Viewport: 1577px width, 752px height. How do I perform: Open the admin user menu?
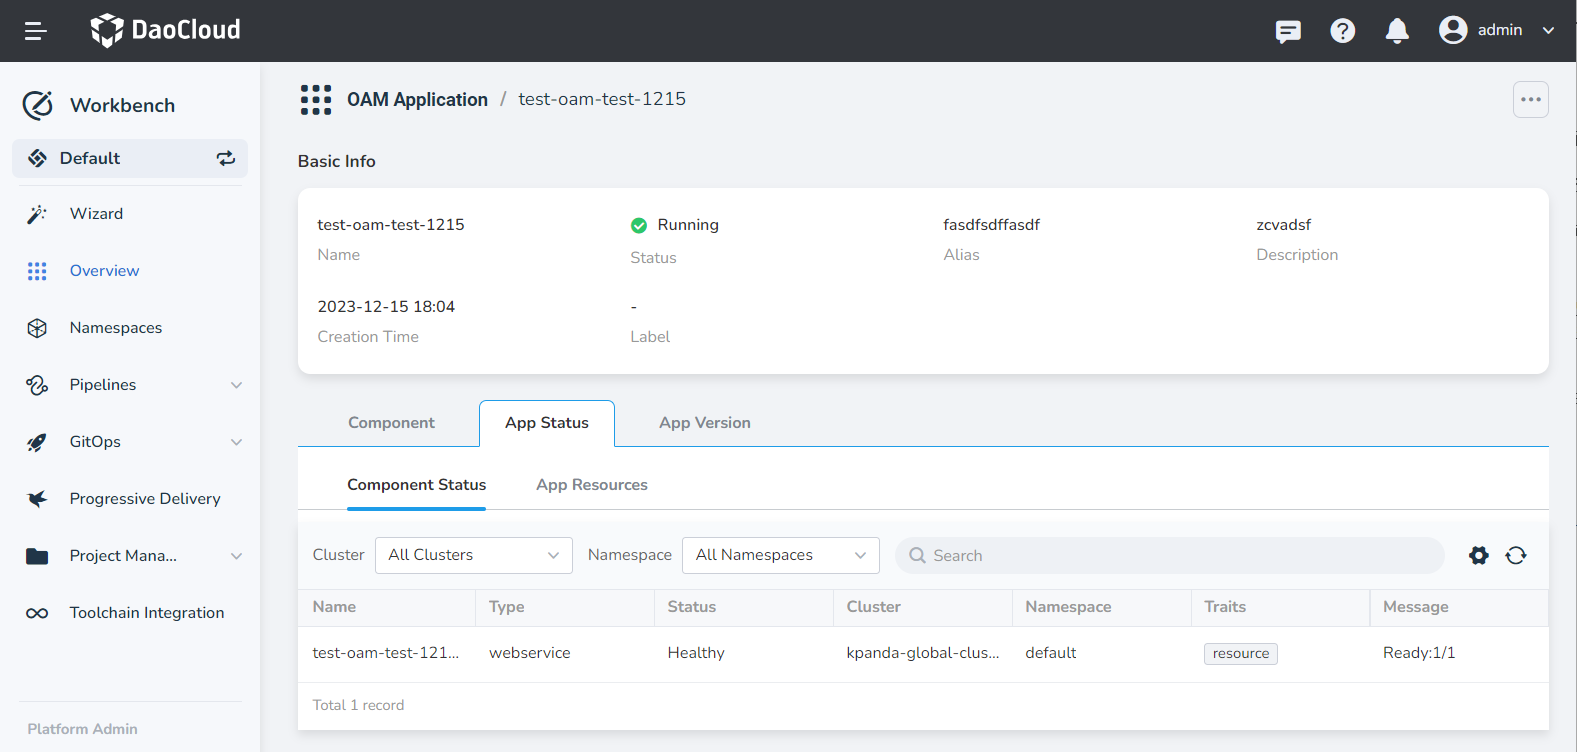tap(1497, 31)
